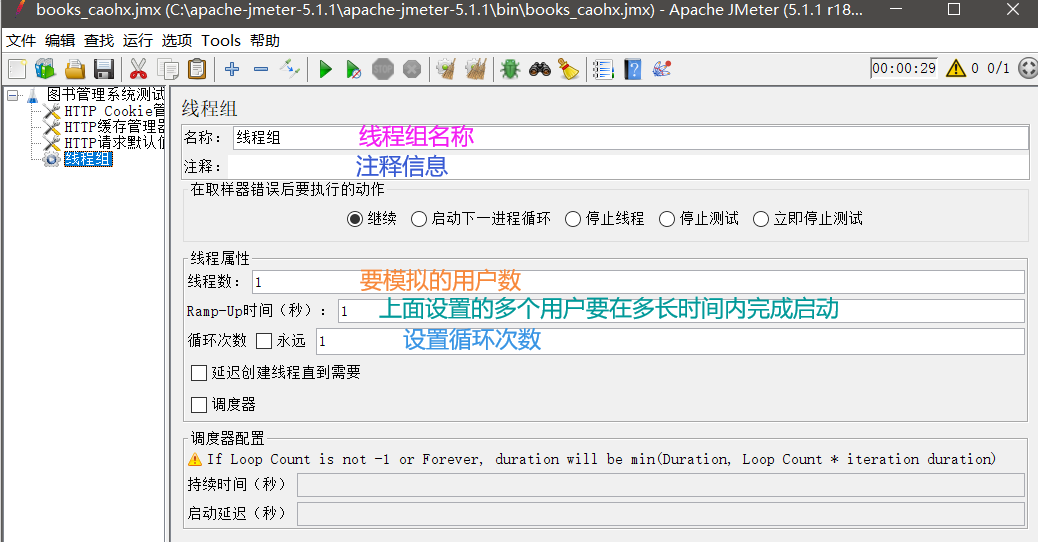Image resolution: width=1038 pixels, height=542 pixels.
Task: Open the 查找 menu
Action: coord(99,41)
